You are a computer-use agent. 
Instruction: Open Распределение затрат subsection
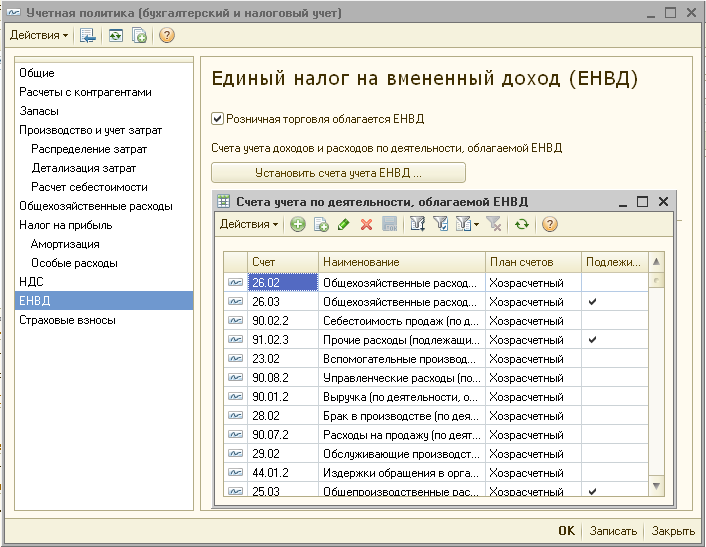click(x=89, y=149)
